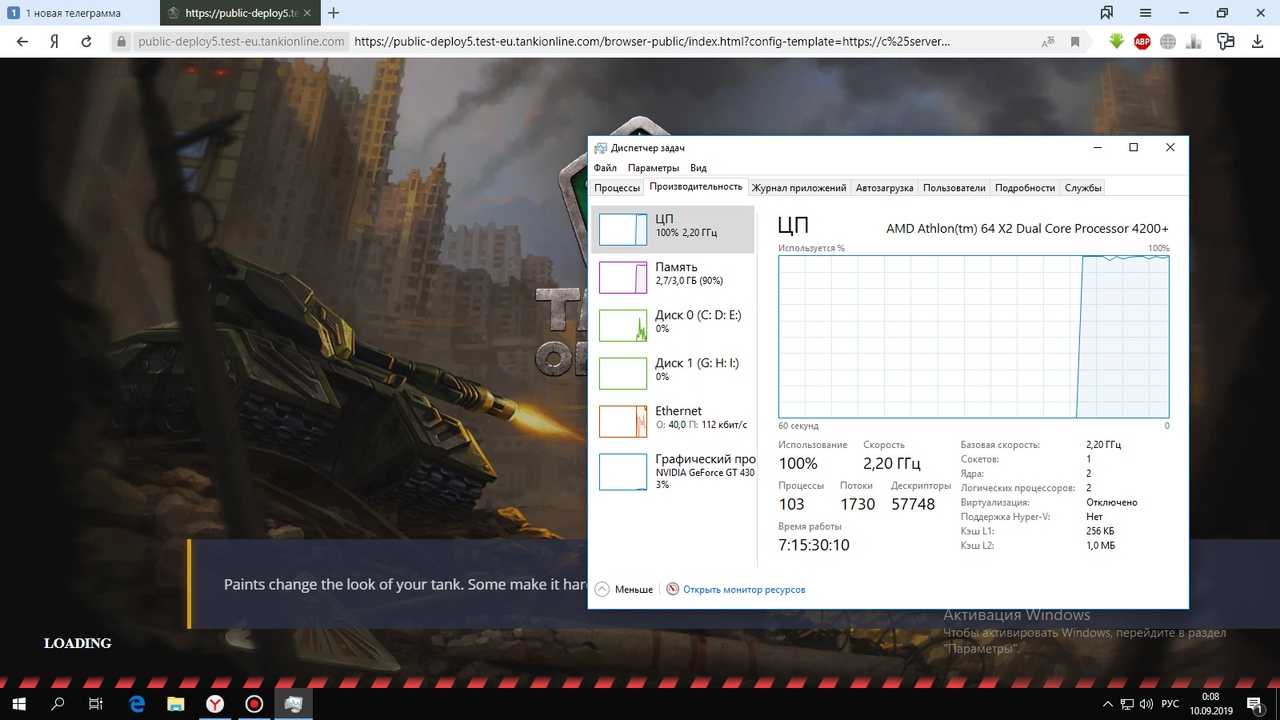This screenshot has height=720, width=1280.
Task: Click the virtualization value Отключено
Action: pyautogui.click(x=1112, y=502)
